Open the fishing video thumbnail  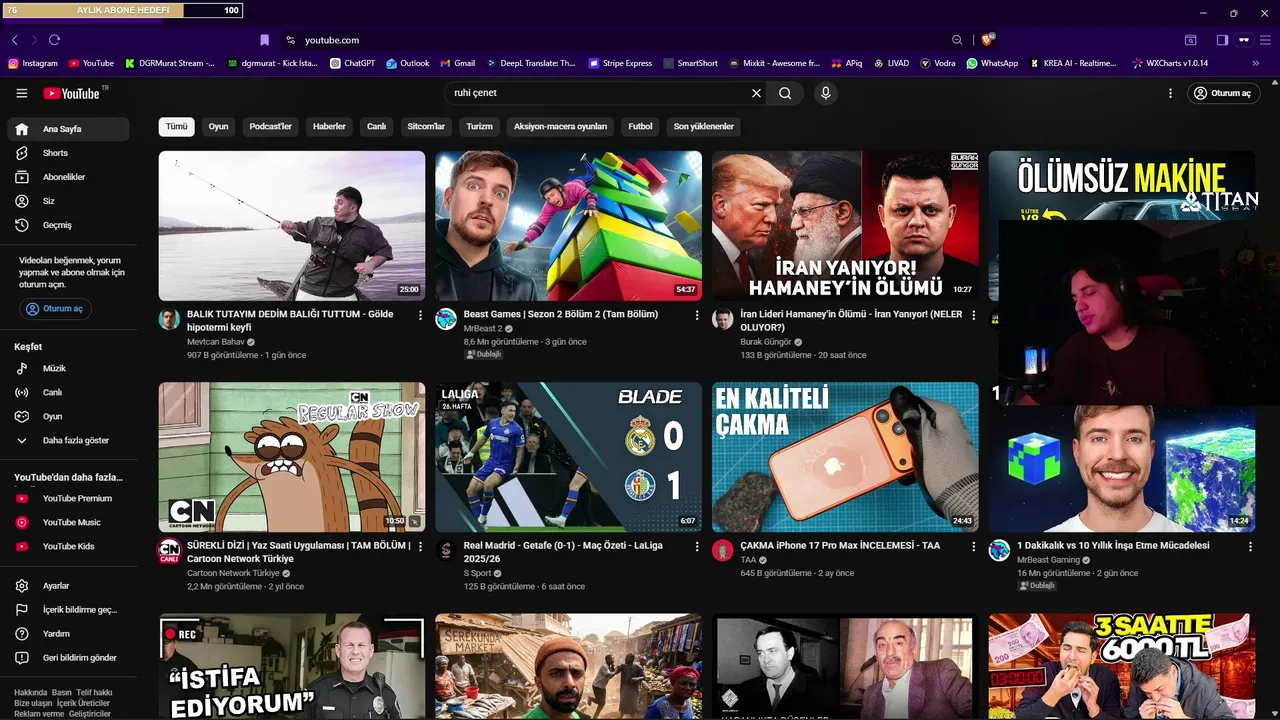292,226
